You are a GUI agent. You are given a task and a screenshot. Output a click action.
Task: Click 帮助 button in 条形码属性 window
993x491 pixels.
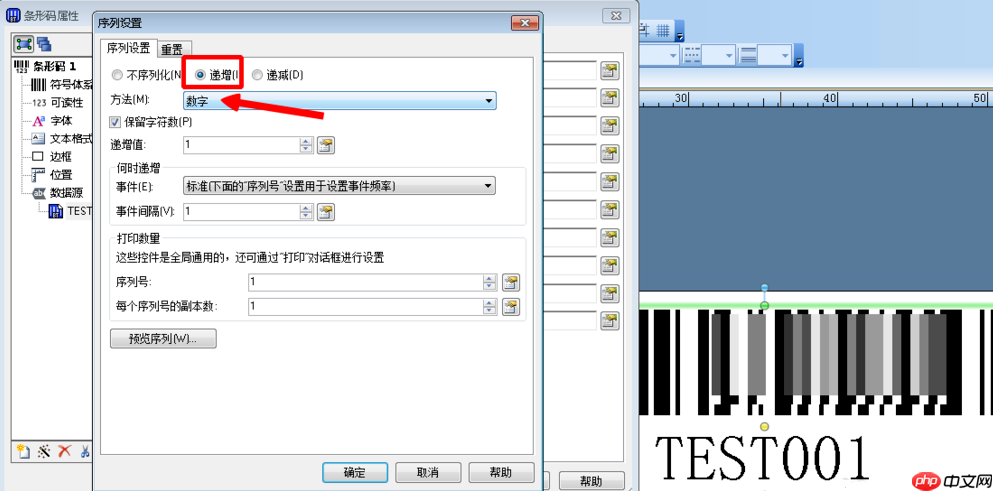tap(592, 480)
